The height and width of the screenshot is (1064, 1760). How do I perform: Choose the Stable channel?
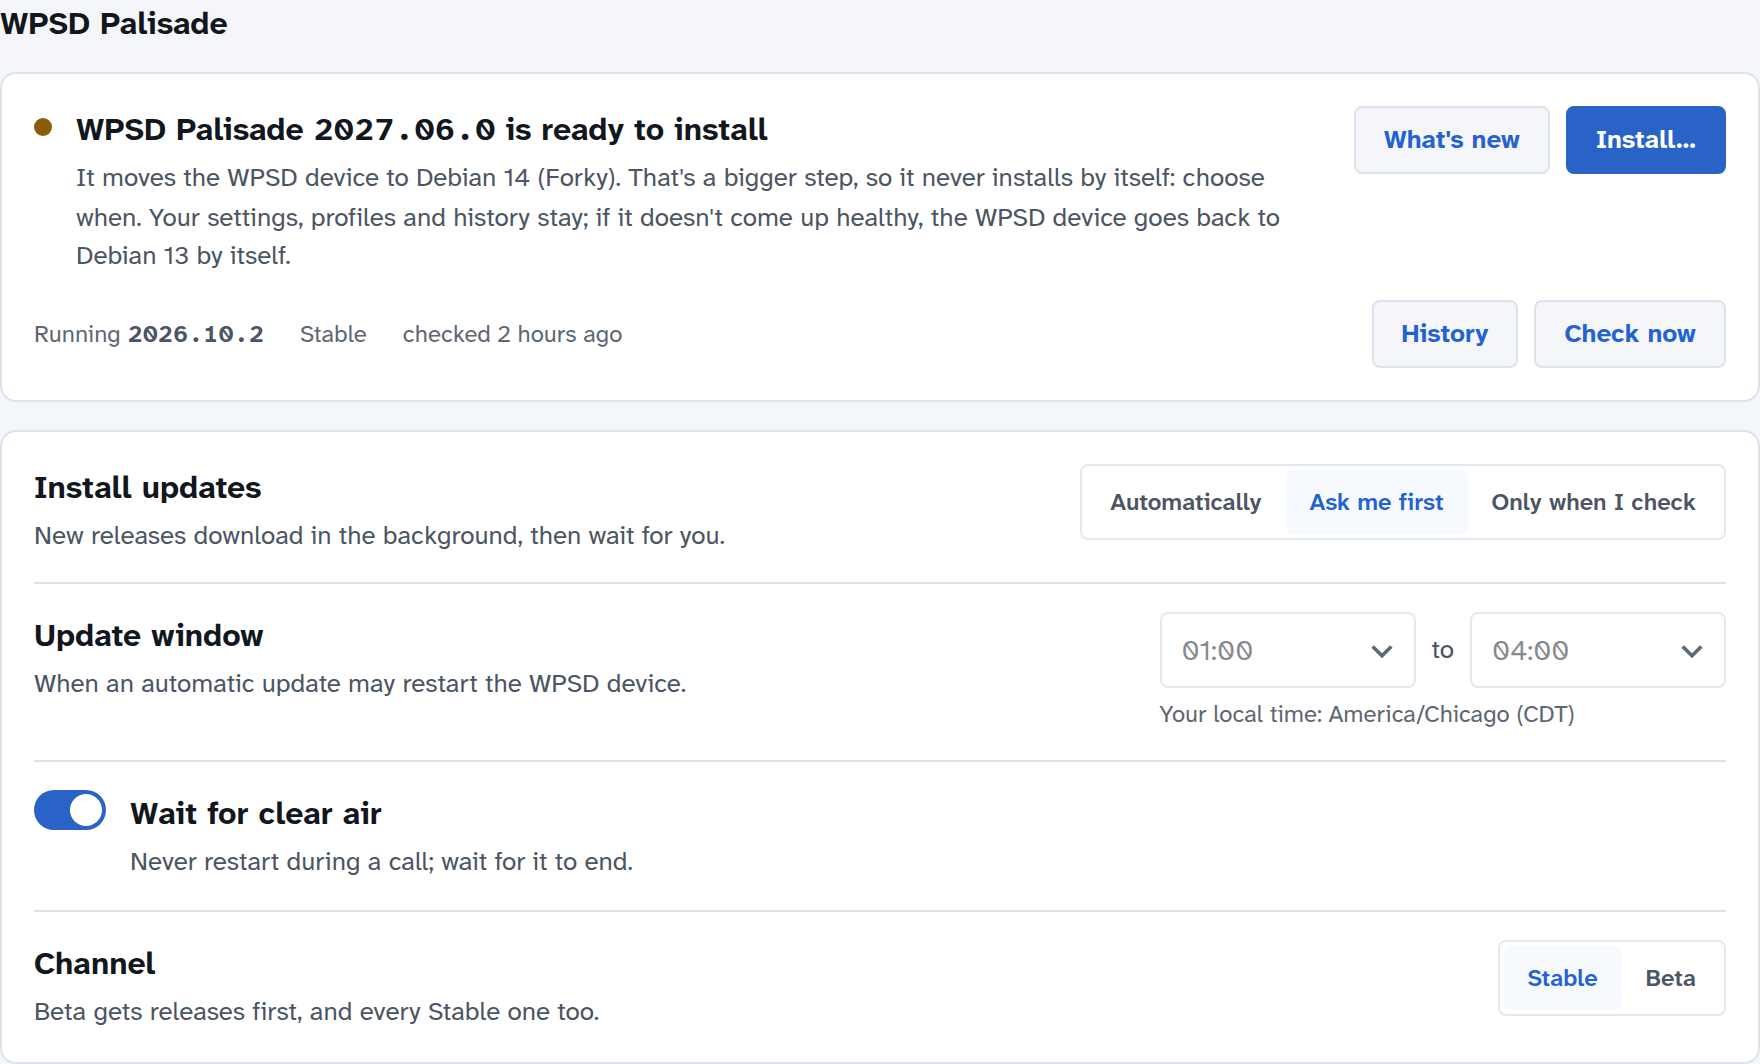pyautogui.click(x=1562, y=978)
